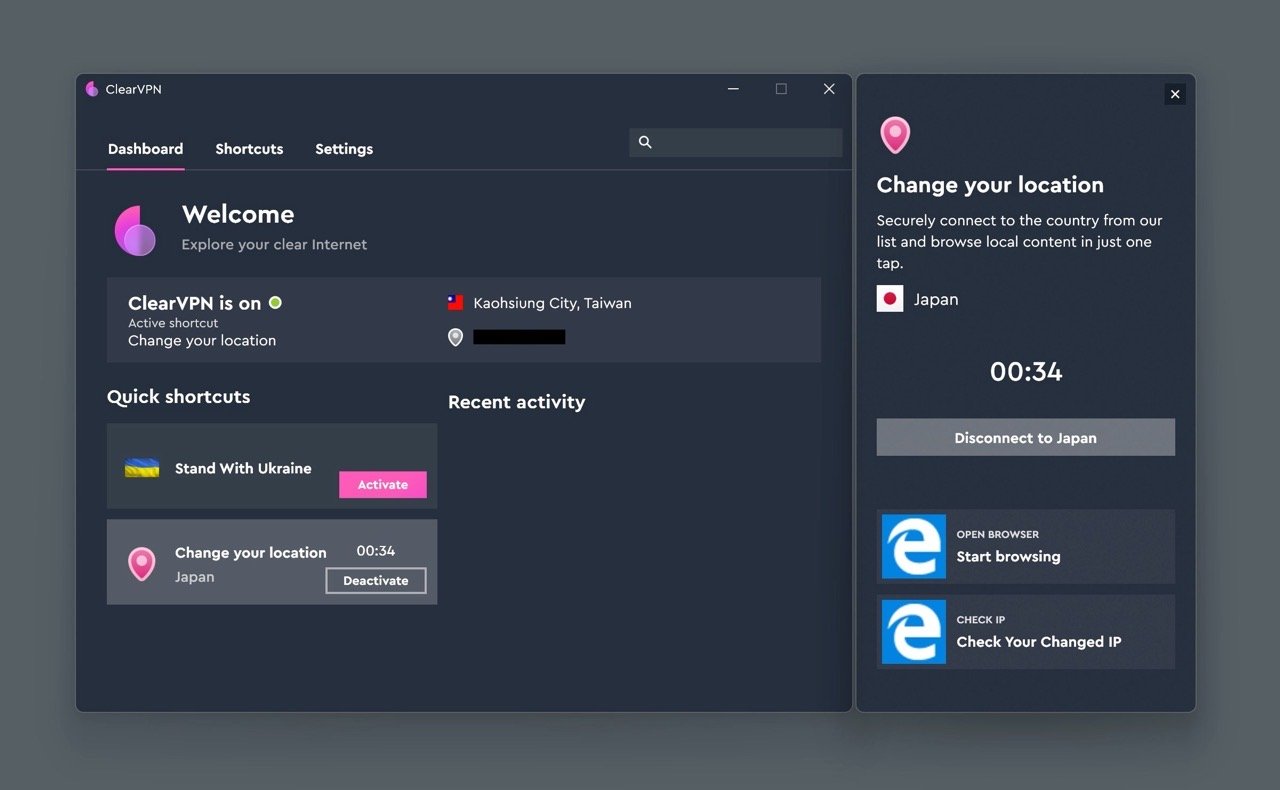Open the Dashboard tab
The width and height of the screenshot is (1280, 790).
coord(145,149)
